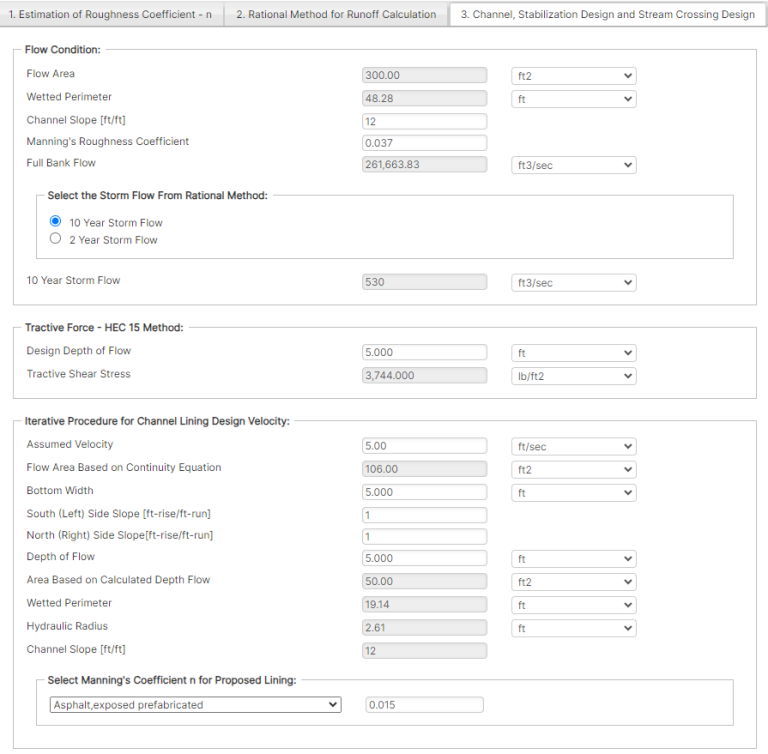Image resolution: width=768 pixels, height=754 pixels.
Task: Click the Tractive Force - HEC 15 Method heading
Action: 104,328
